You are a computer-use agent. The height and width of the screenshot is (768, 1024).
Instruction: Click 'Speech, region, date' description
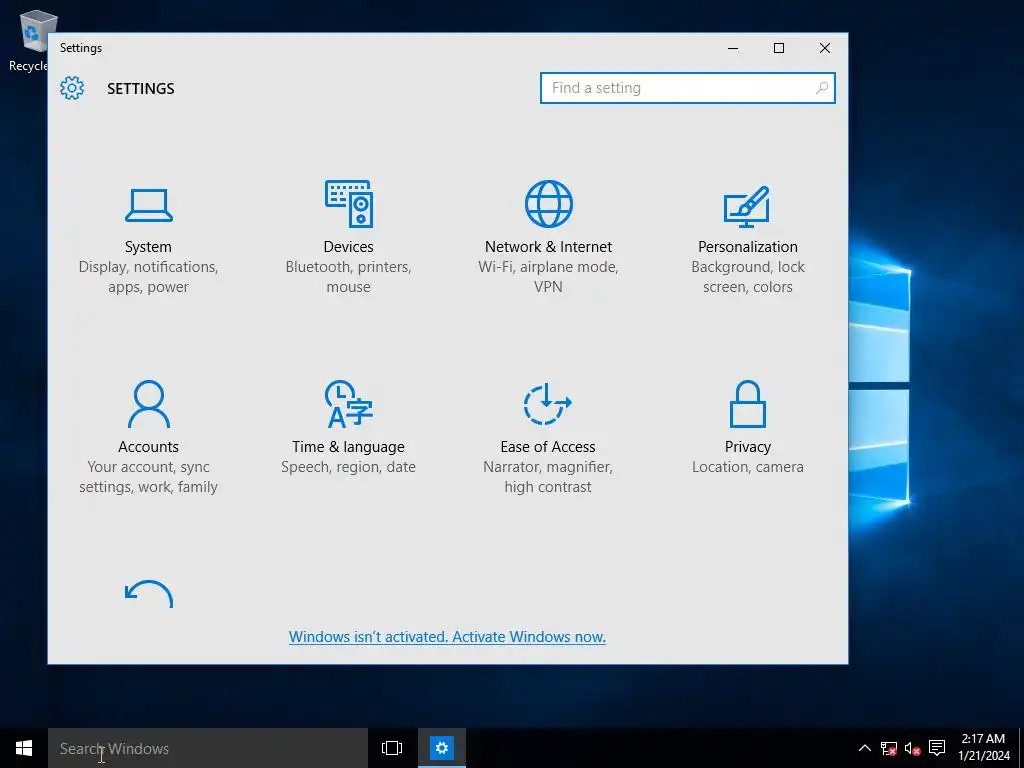(349, 467)
